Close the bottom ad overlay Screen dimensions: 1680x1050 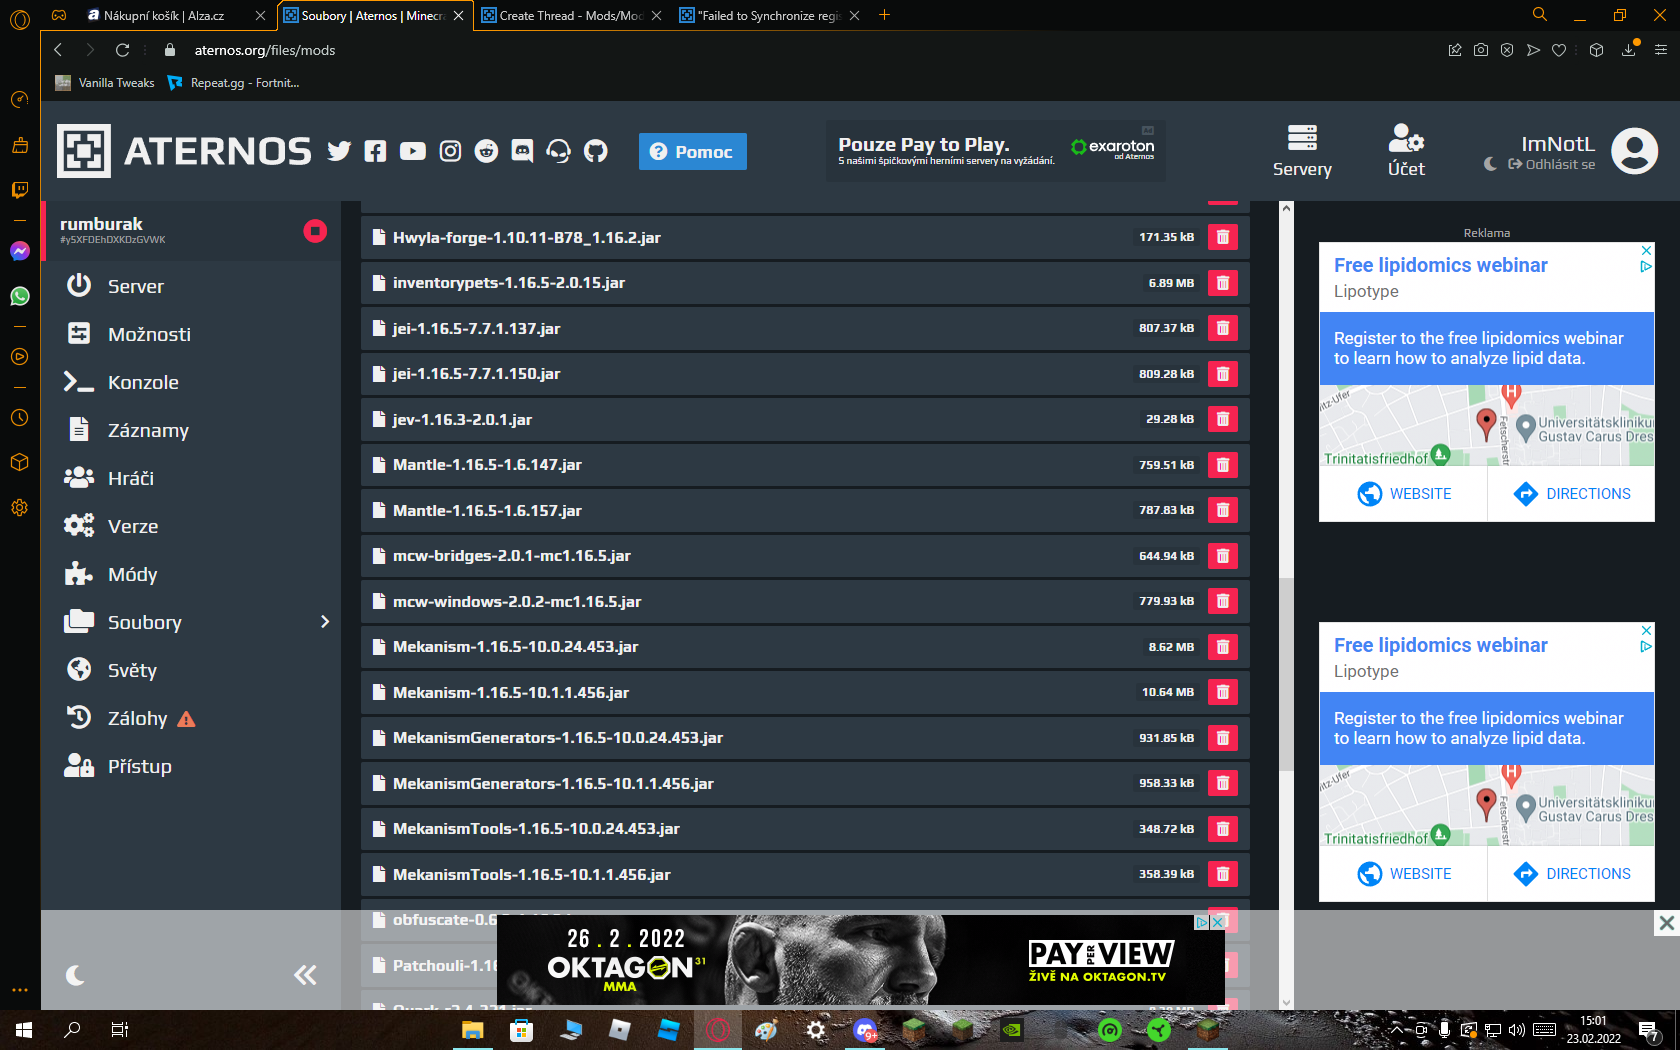(1666, 923)
